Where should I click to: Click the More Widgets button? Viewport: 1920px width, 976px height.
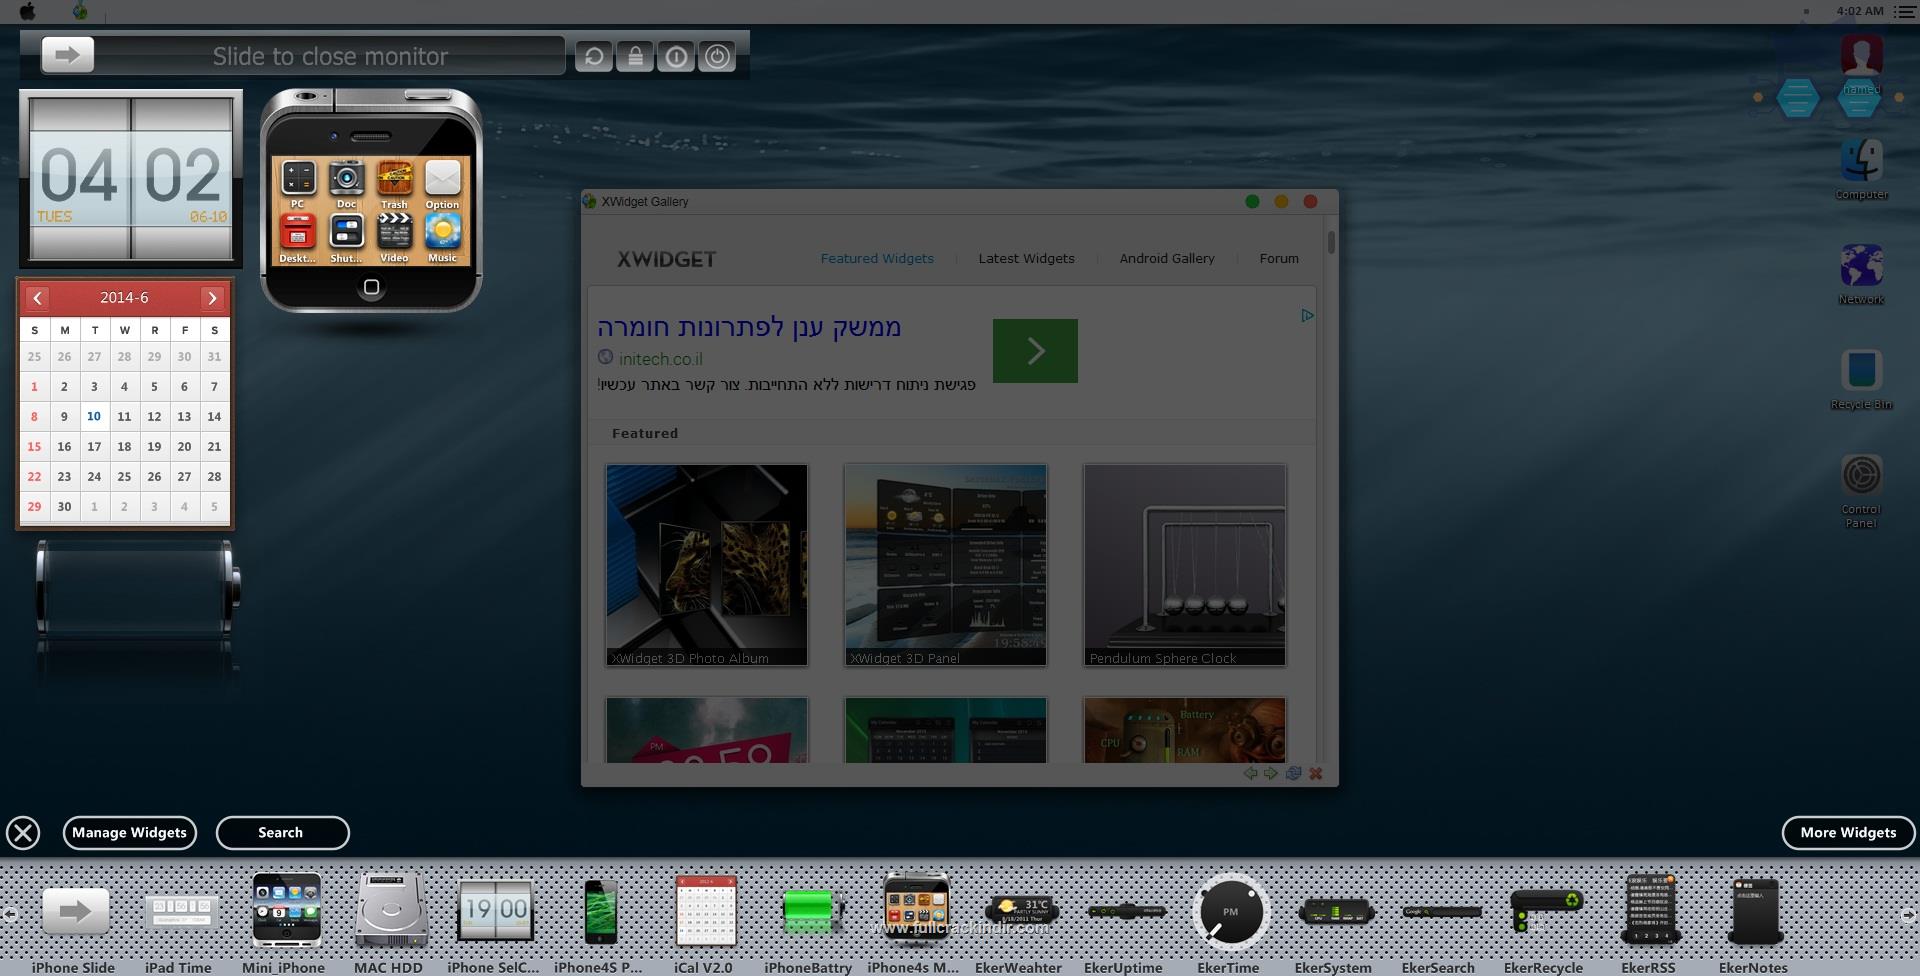tap(1848, 833)
